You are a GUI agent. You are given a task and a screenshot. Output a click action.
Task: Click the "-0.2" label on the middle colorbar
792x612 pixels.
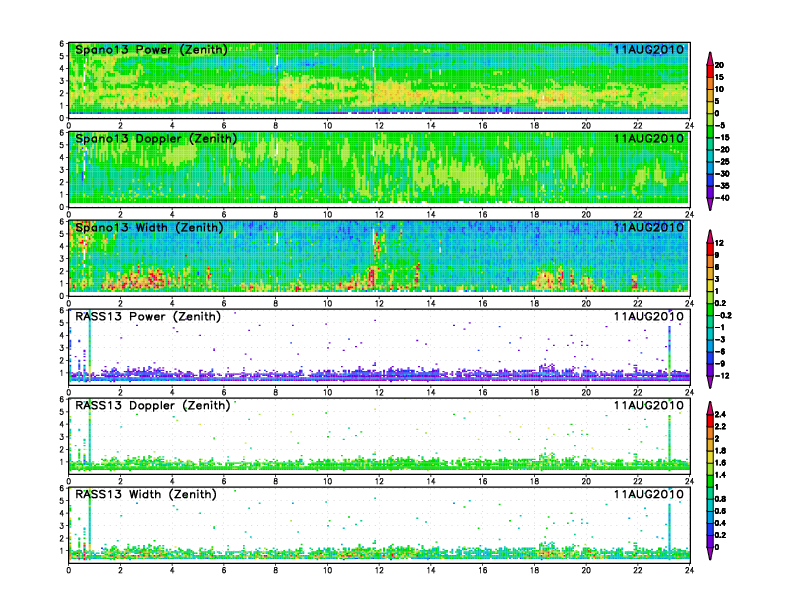[723, 316]
